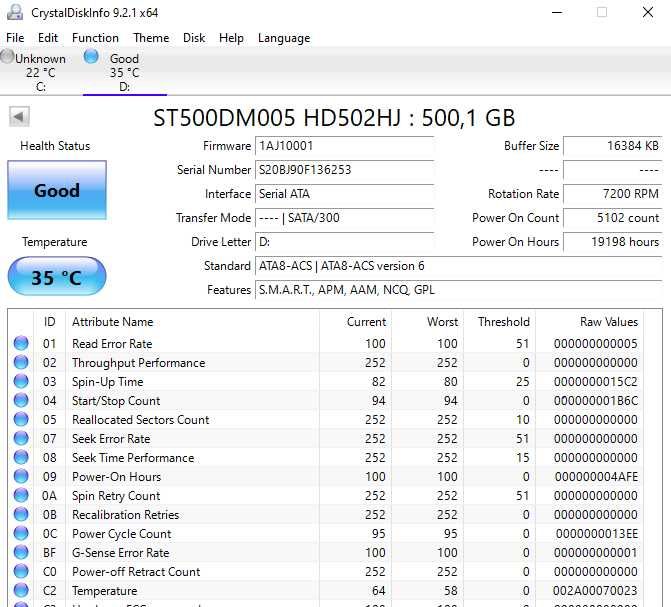
Task: Click status orb for Reallocated Sectors Count
Action: 21,419
